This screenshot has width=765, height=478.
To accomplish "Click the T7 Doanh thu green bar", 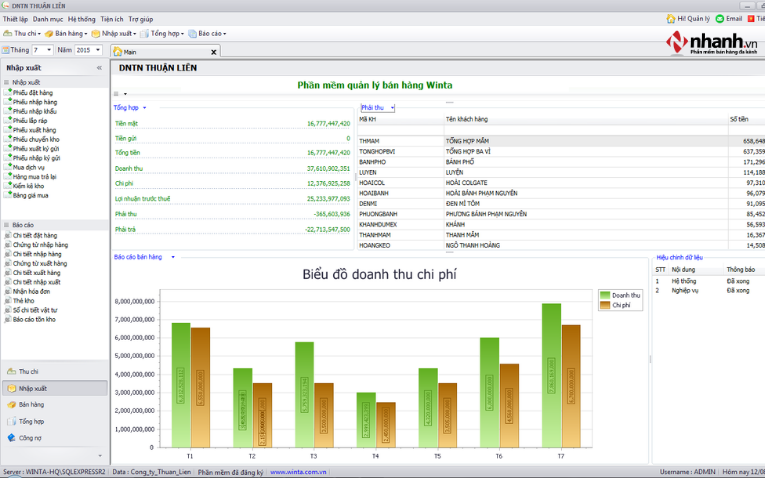I will pyautogui.click(x=551, y=375).
